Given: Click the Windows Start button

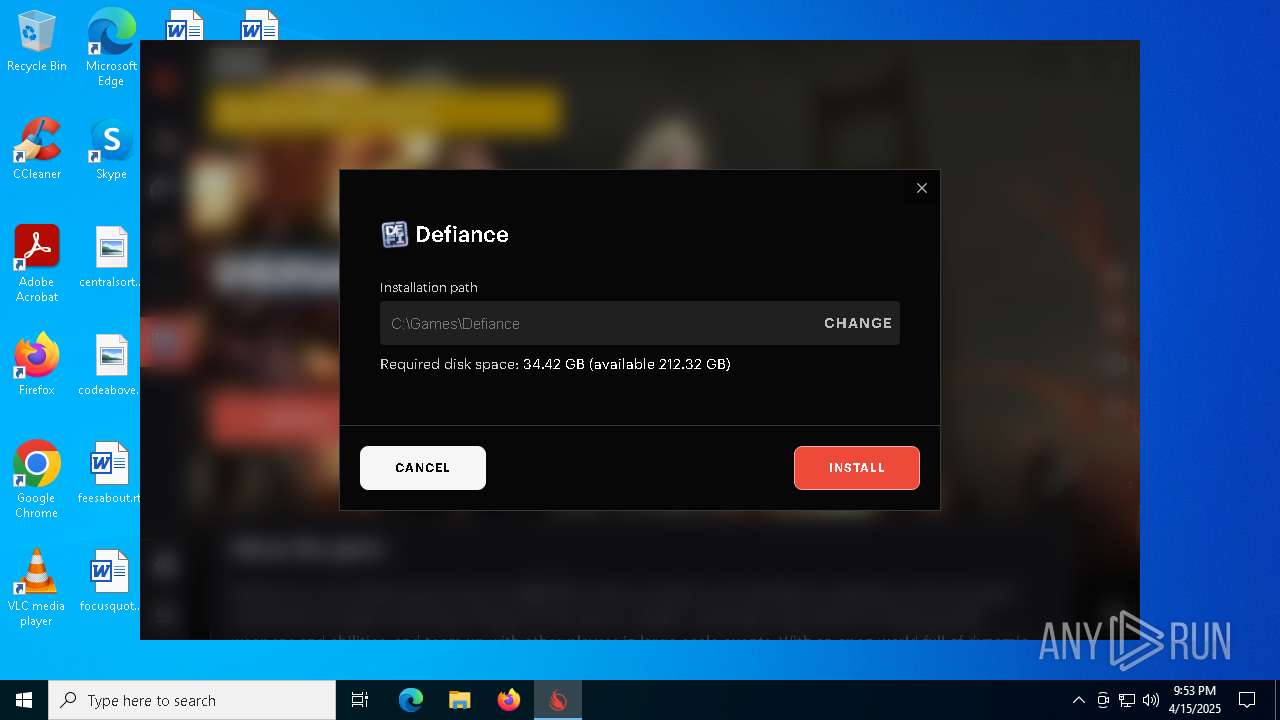Looking at the screenshot, I should point(24,700).
